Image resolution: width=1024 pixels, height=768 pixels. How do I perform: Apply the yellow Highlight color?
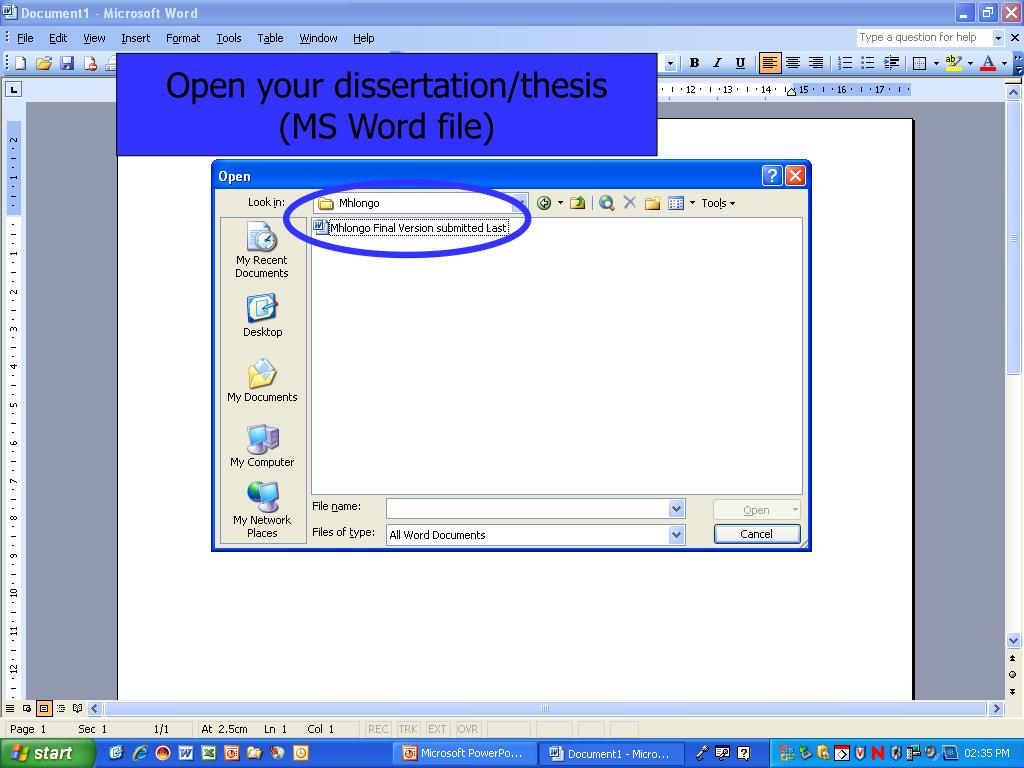[953, 63]
